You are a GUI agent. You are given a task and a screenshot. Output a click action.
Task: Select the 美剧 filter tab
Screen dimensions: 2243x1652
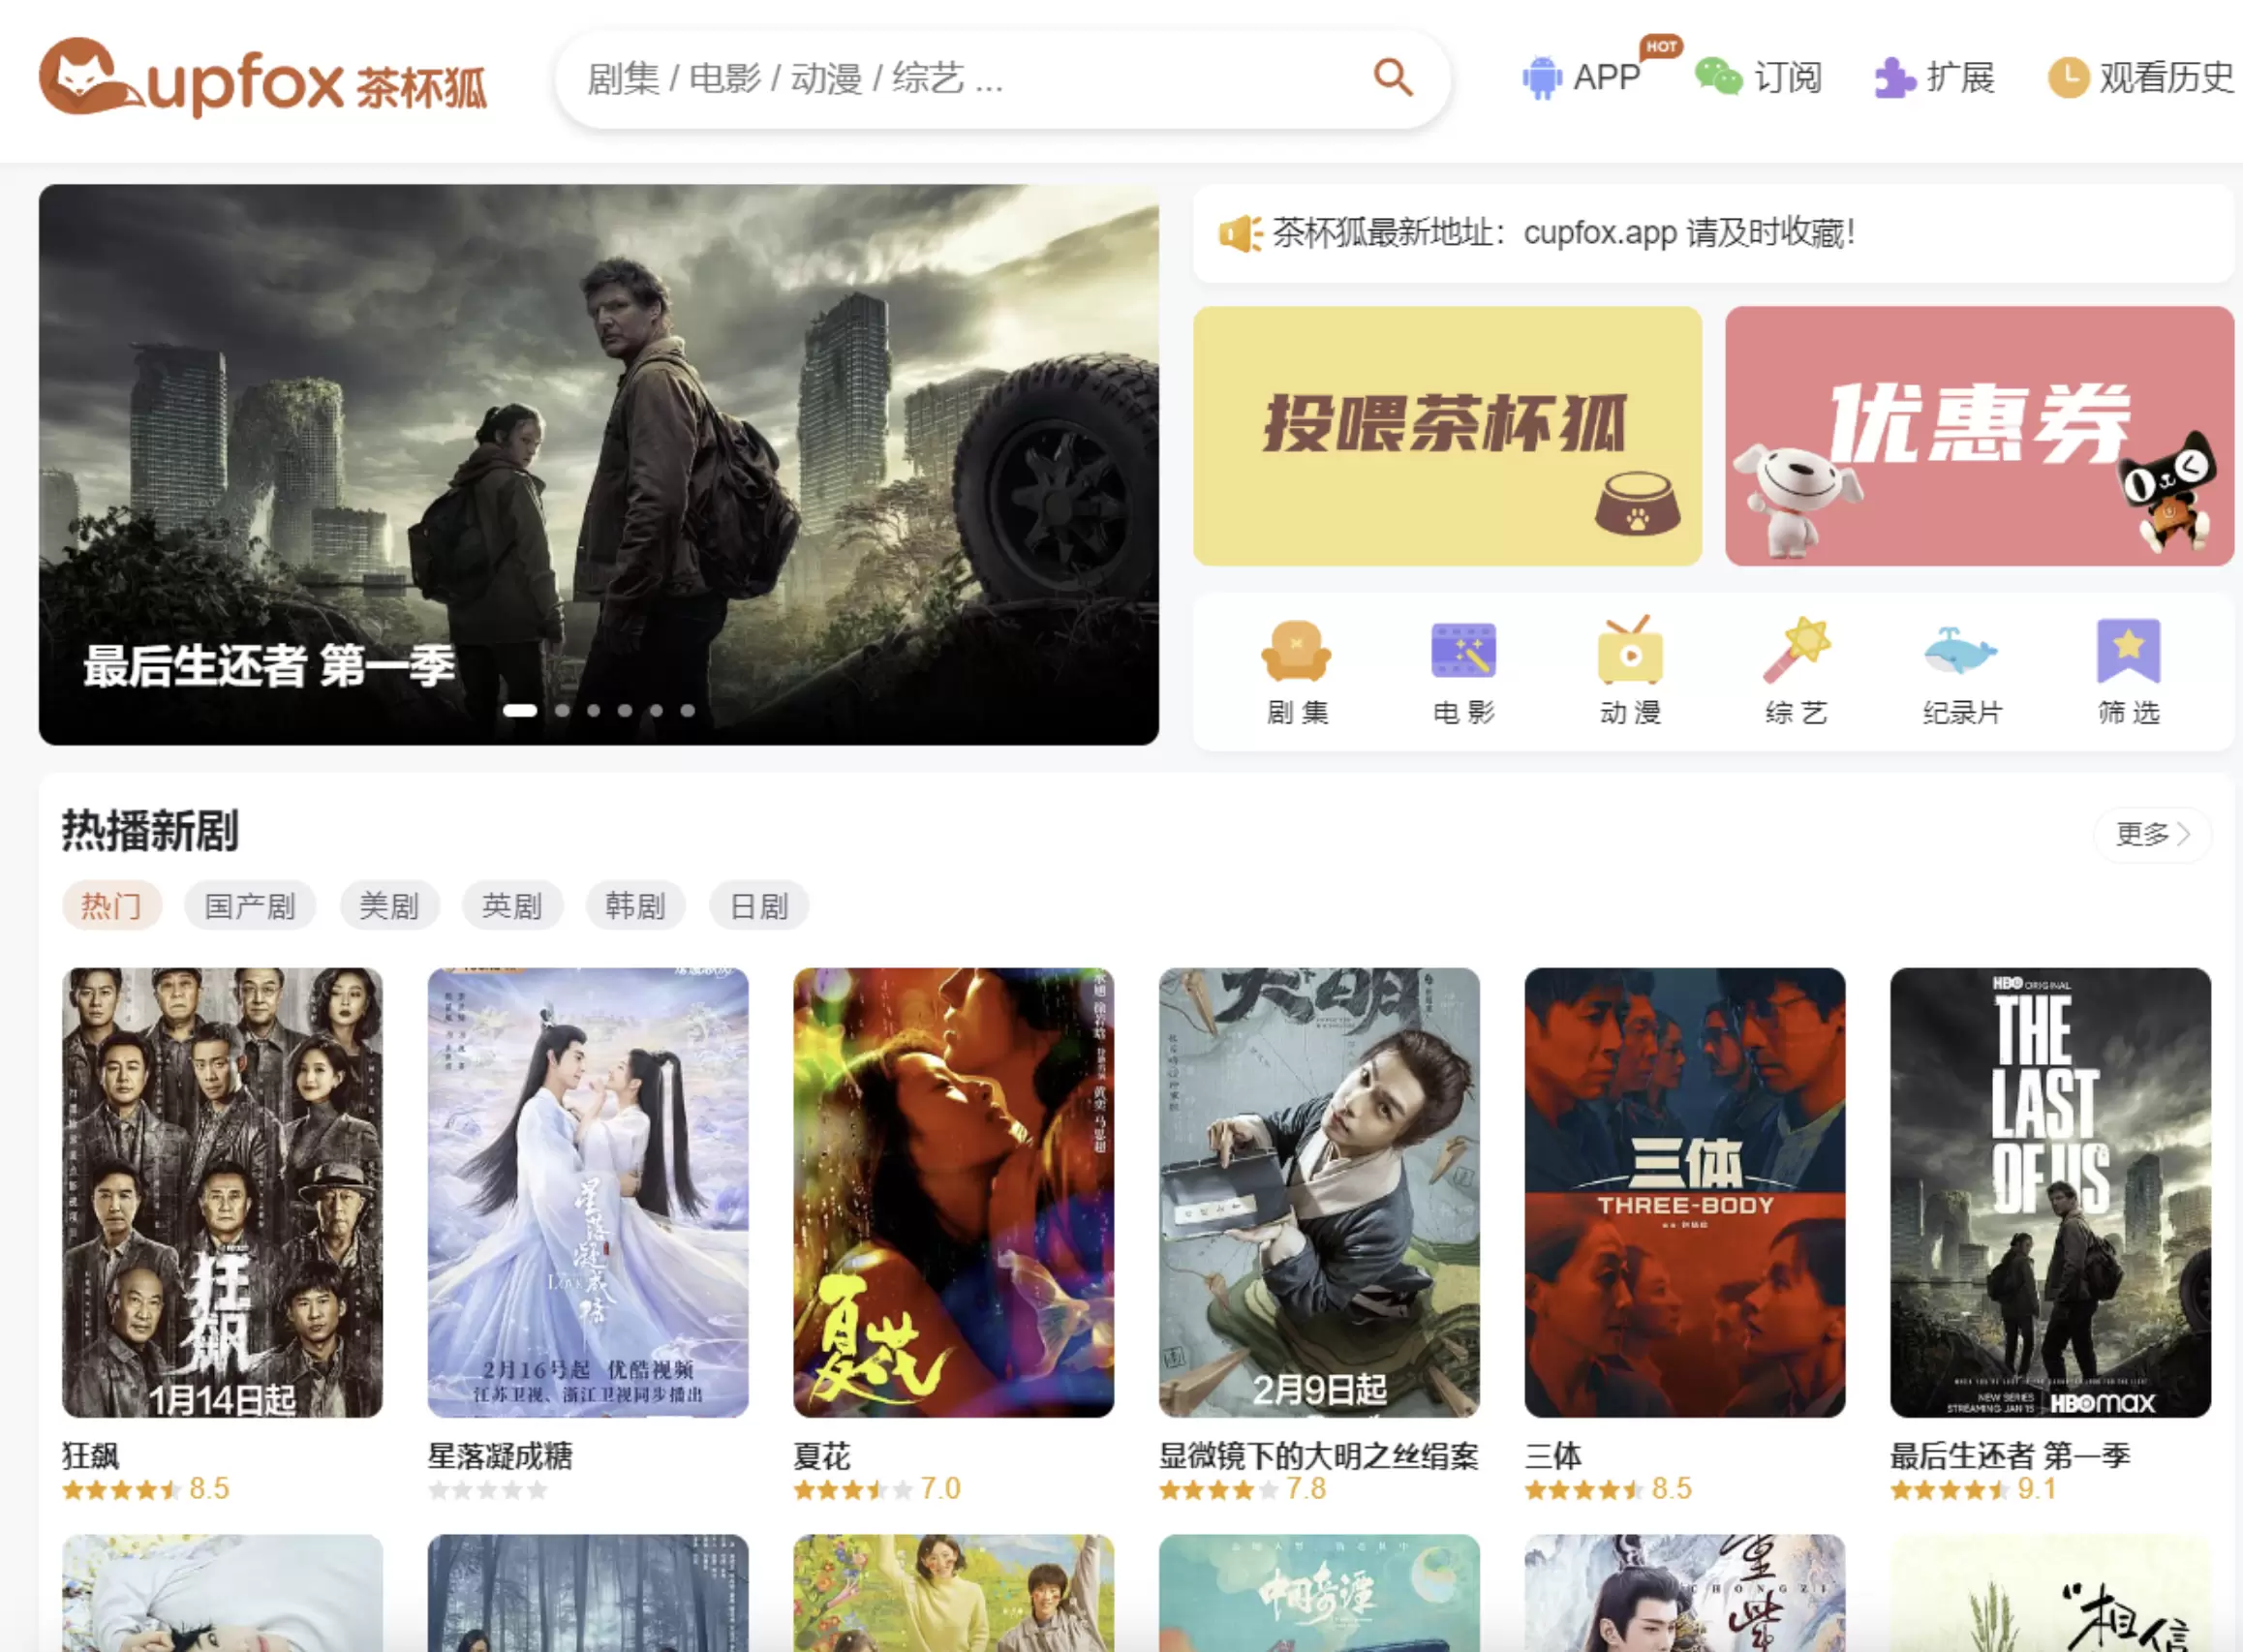[389, 906]
